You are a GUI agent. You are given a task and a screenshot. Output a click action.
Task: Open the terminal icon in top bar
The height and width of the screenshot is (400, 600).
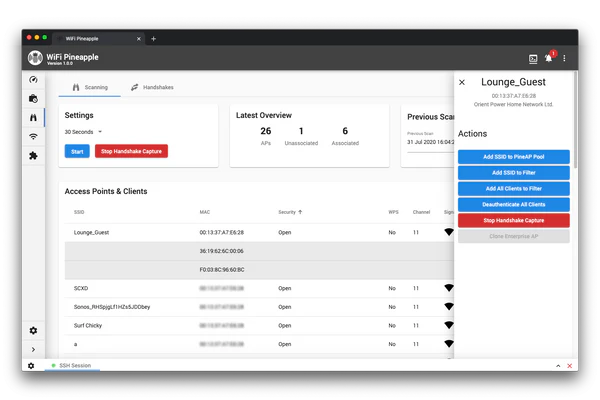pos(533,58)
